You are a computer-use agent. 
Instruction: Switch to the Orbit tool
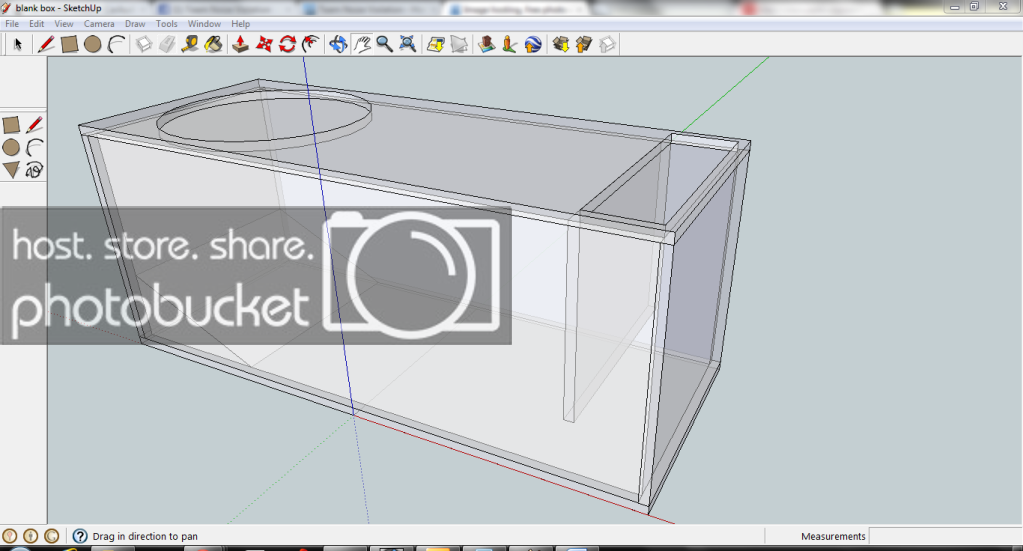pos(338,44)
